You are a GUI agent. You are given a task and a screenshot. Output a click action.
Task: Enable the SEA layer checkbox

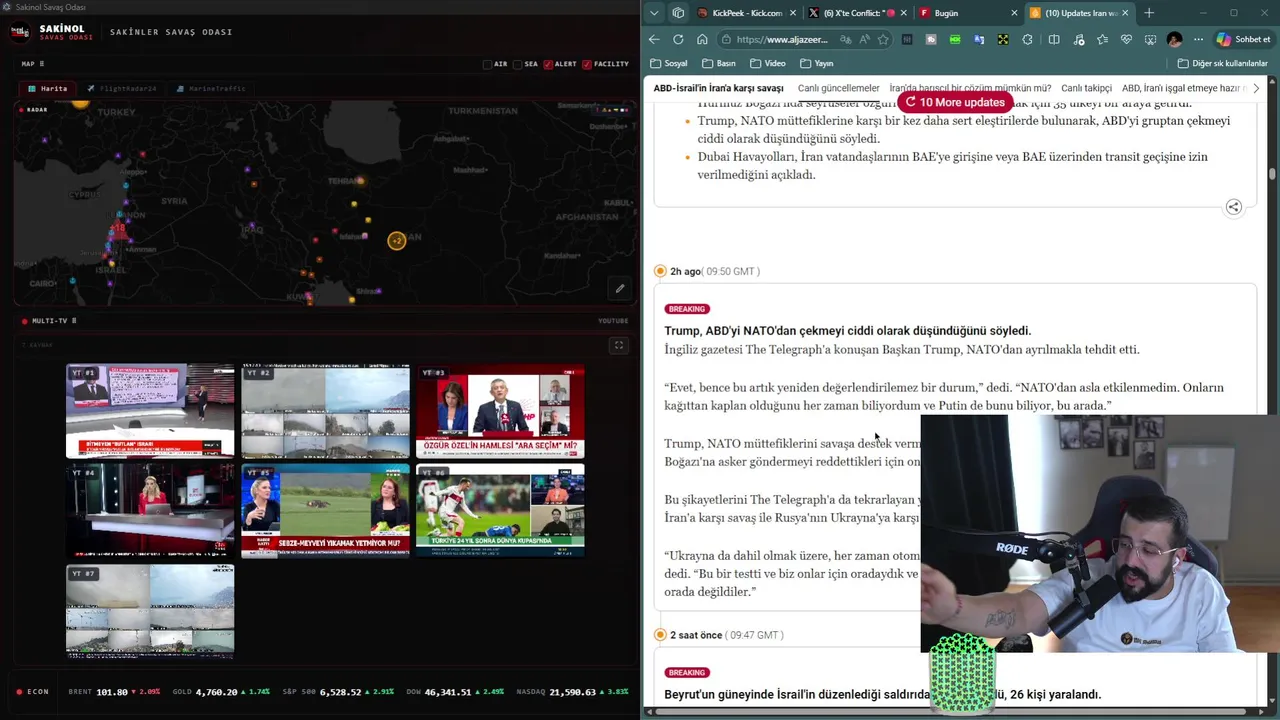pos(517,64)
